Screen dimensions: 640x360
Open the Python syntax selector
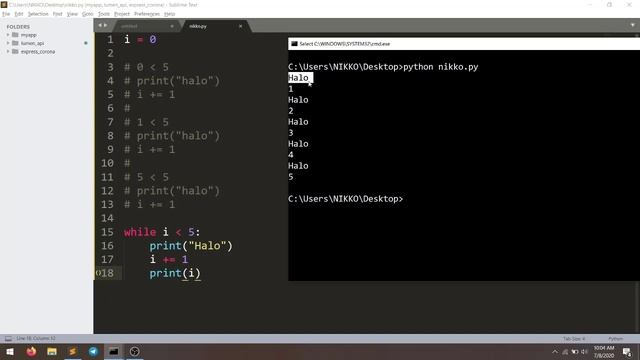616,339
